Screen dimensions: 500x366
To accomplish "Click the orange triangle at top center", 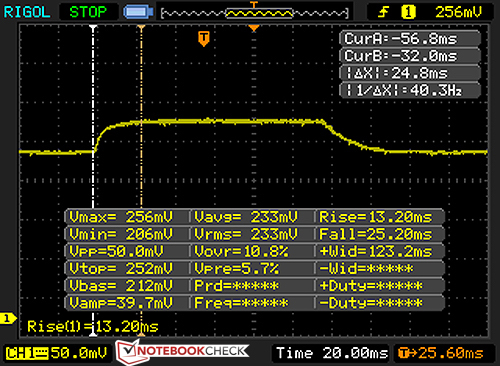I will point(254,28).
